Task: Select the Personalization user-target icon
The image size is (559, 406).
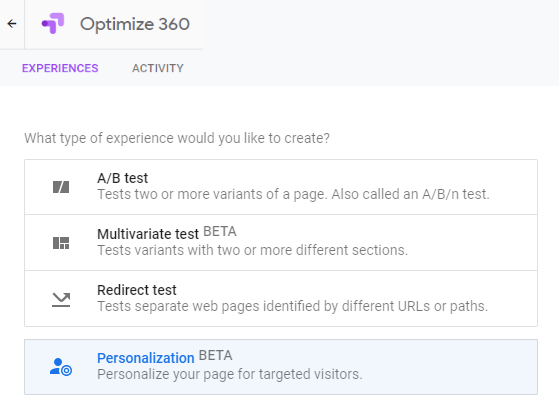Action: [x=61, y=367]
